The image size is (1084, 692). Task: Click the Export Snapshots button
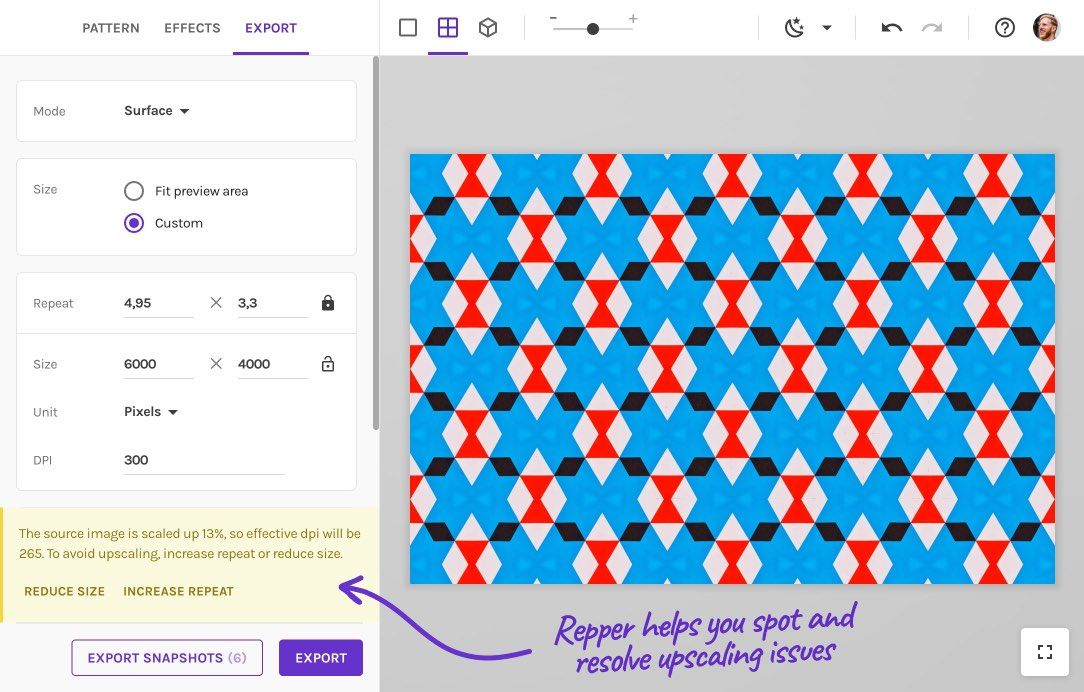click(x=167, y=657)
